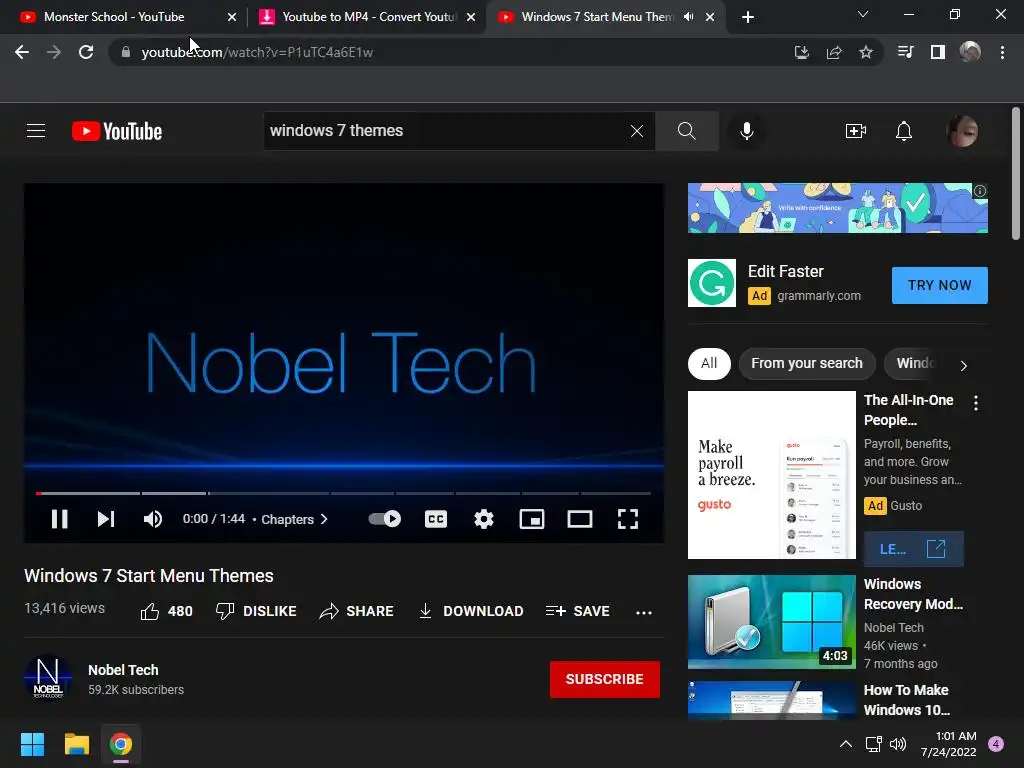Viewport: 1024px width, 768px height.
Task: Open Nobel Tech channel name link
Action: 123,670
